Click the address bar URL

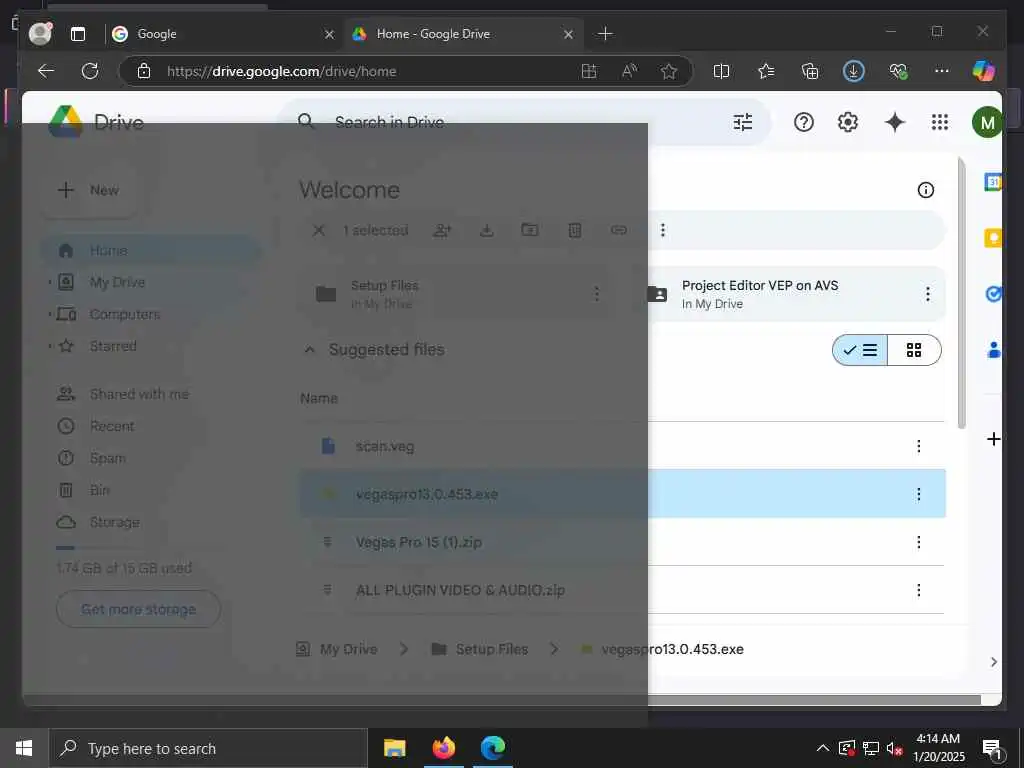281,71
